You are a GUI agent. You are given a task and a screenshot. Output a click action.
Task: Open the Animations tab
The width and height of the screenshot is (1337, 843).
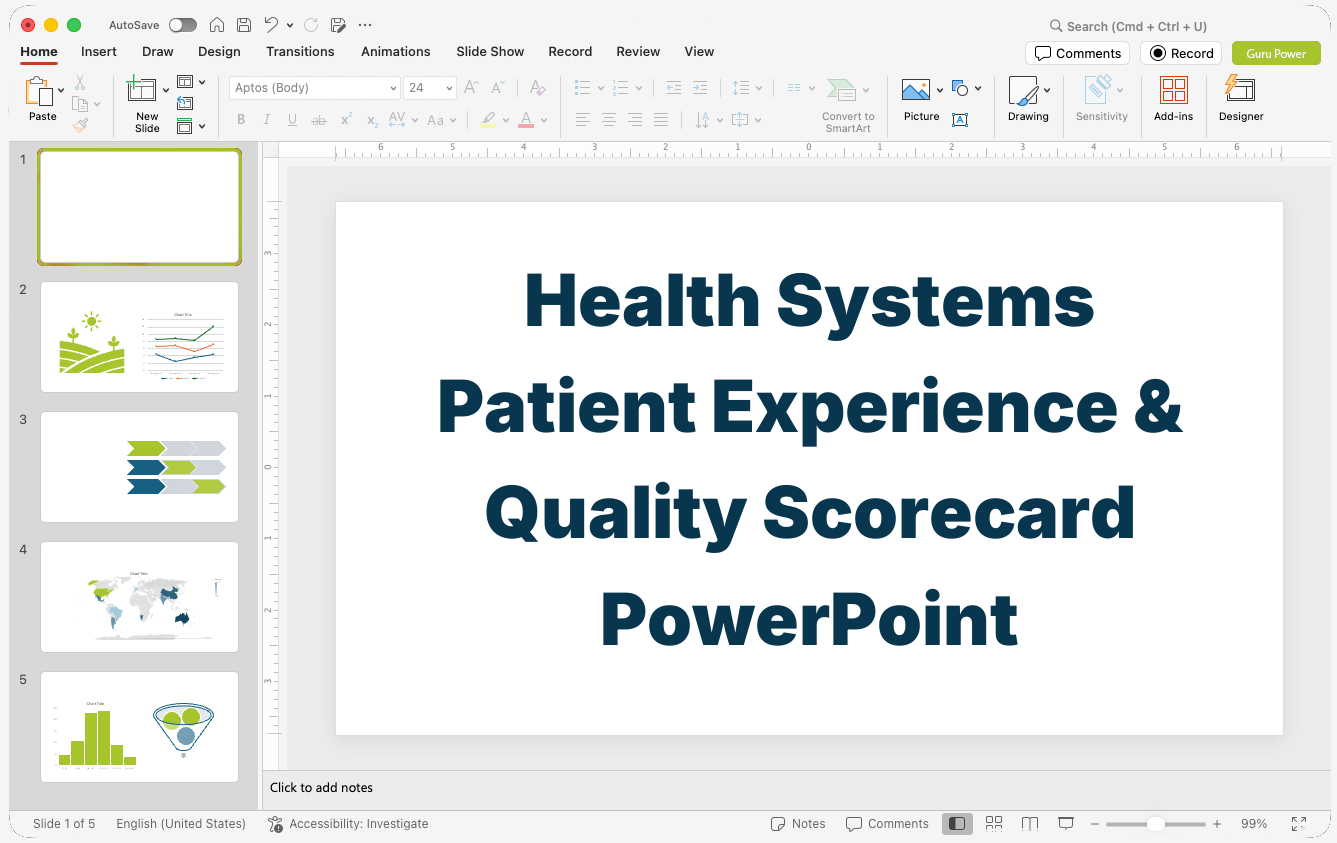[396, 51]
